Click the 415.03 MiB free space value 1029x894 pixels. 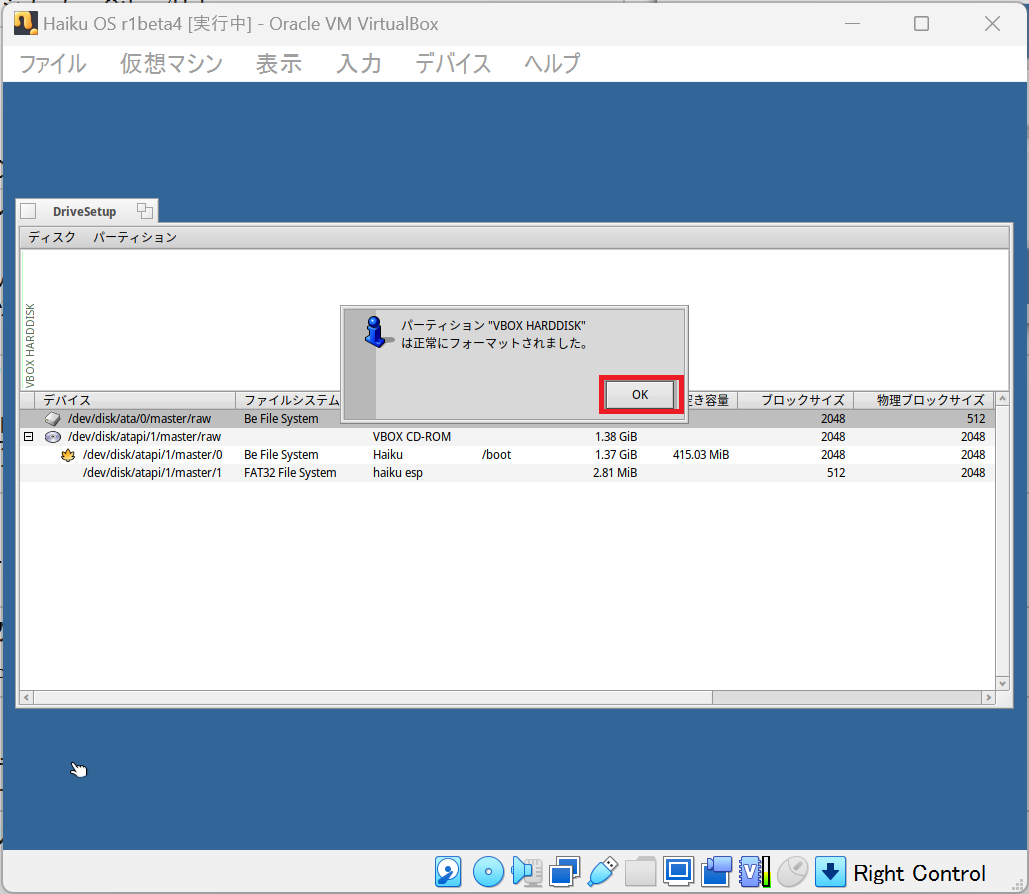click(701, 454)
